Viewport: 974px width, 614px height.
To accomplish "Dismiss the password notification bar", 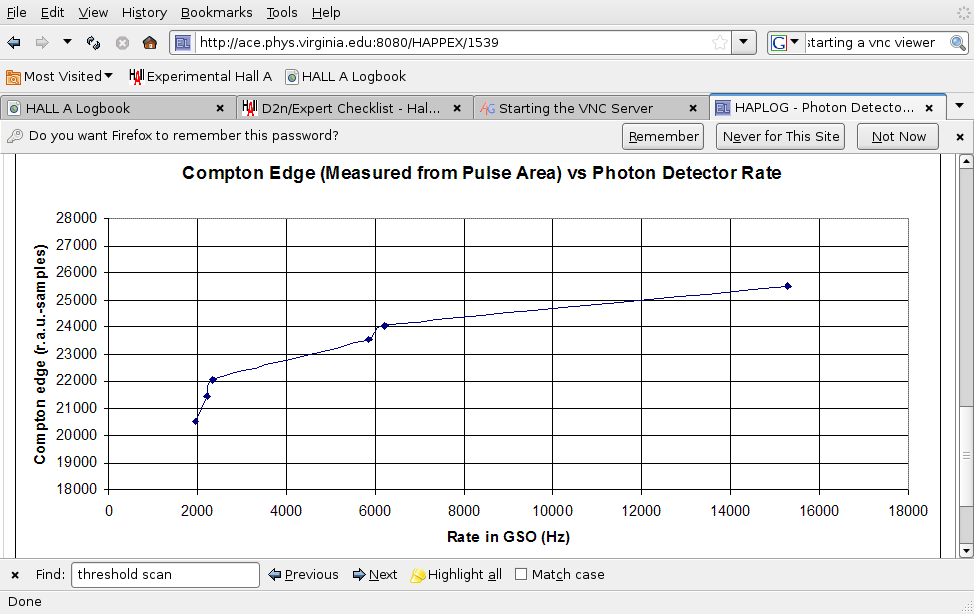I will click(960, 137).
